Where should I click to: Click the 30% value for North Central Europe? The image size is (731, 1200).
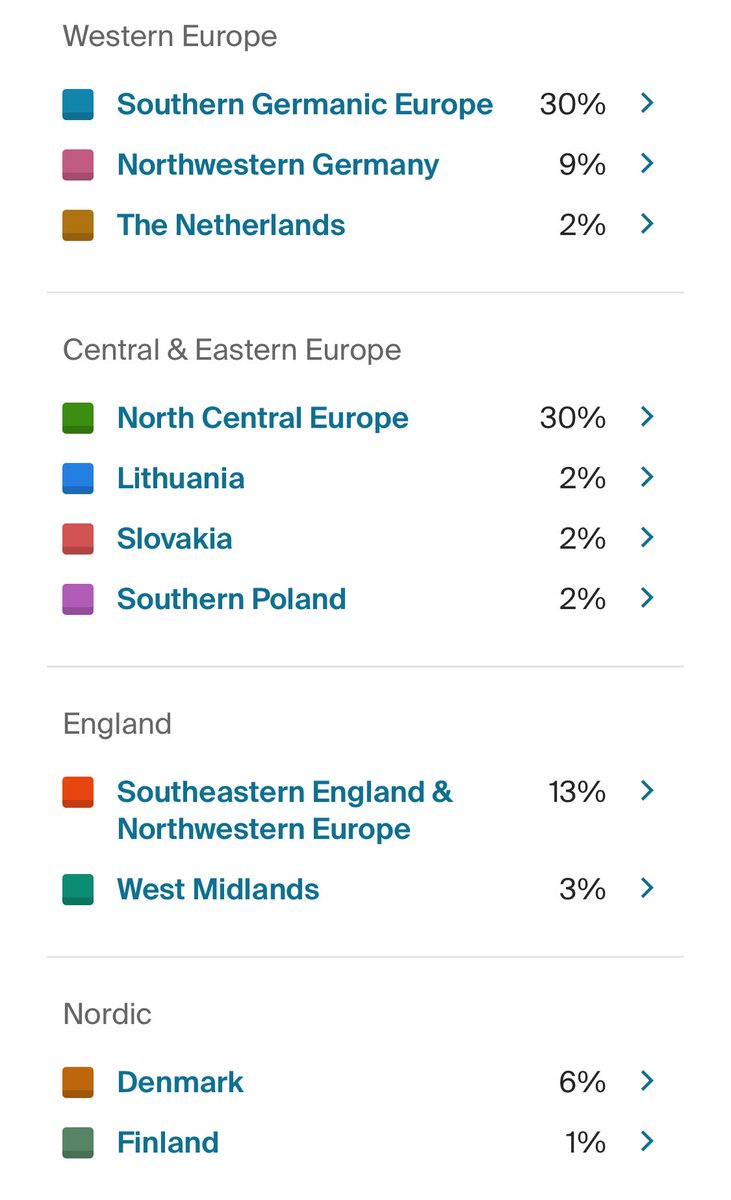coord(572,418)
